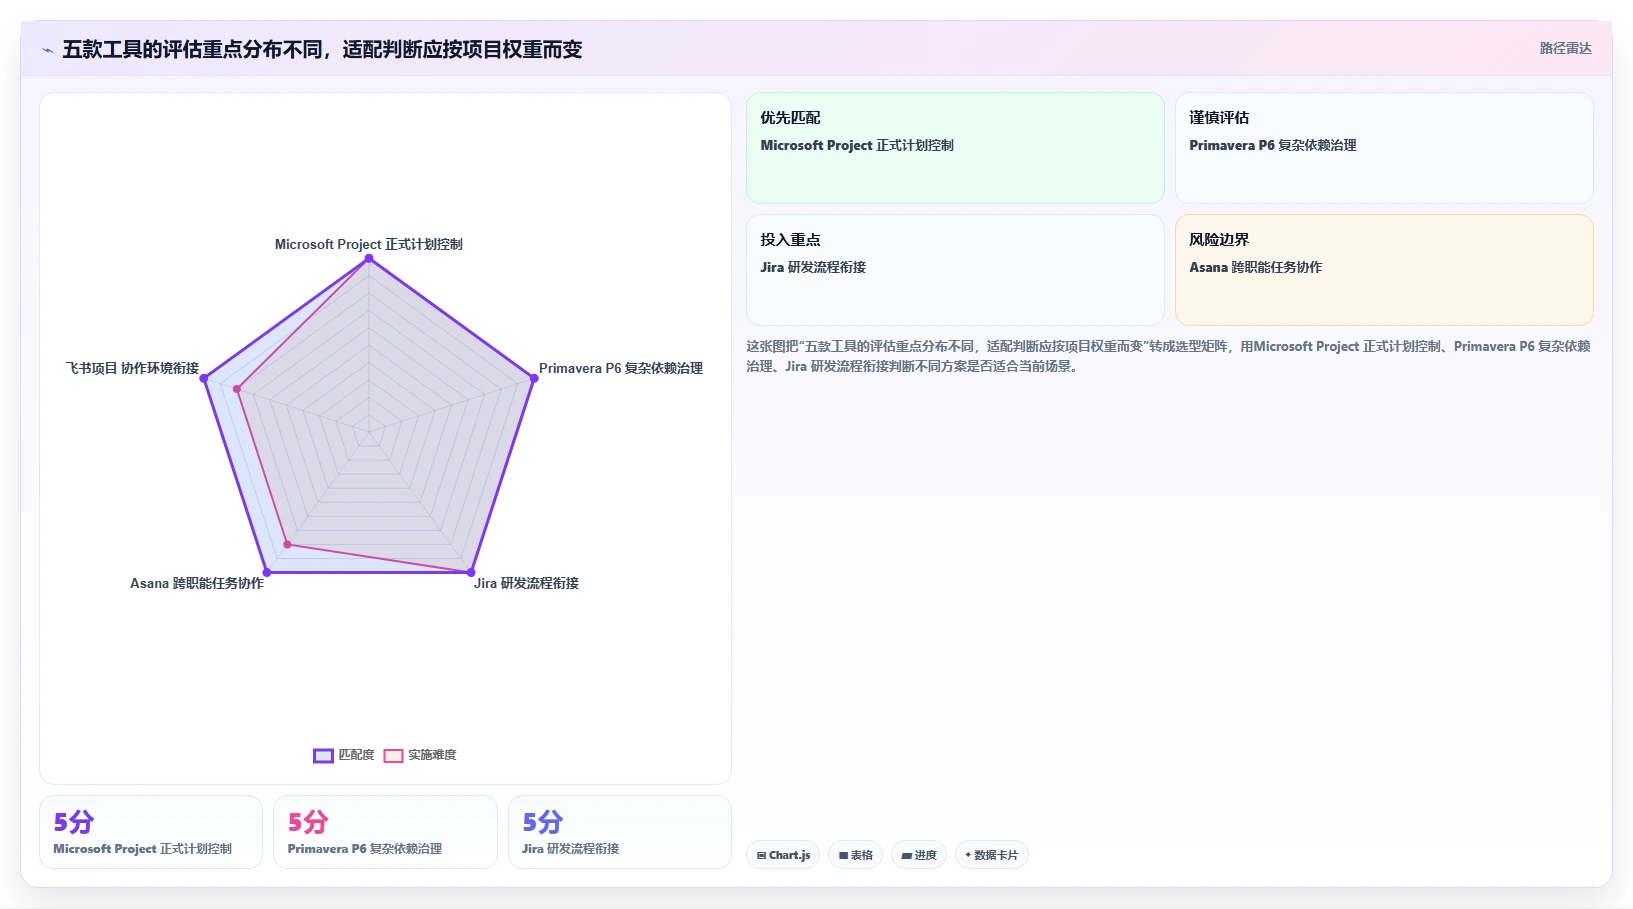Toggle the 实施难度 legend swatch
Viewport: 1633px width, 909px height.
point(393,756)
